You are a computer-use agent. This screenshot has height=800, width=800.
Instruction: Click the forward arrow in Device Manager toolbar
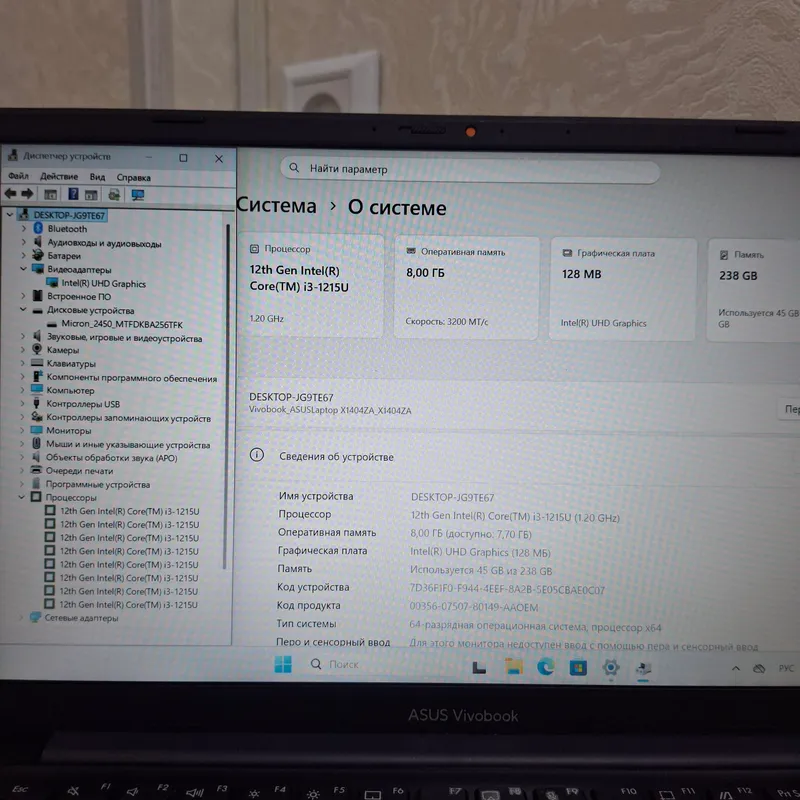(x=27, y=193)
